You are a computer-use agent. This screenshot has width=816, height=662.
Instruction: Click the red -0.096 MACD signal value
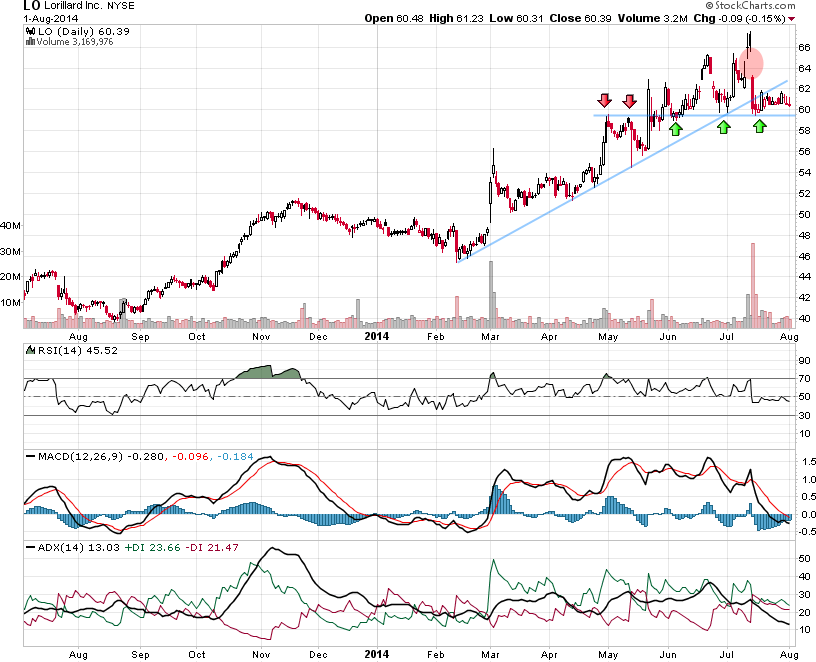coord(190,456)
